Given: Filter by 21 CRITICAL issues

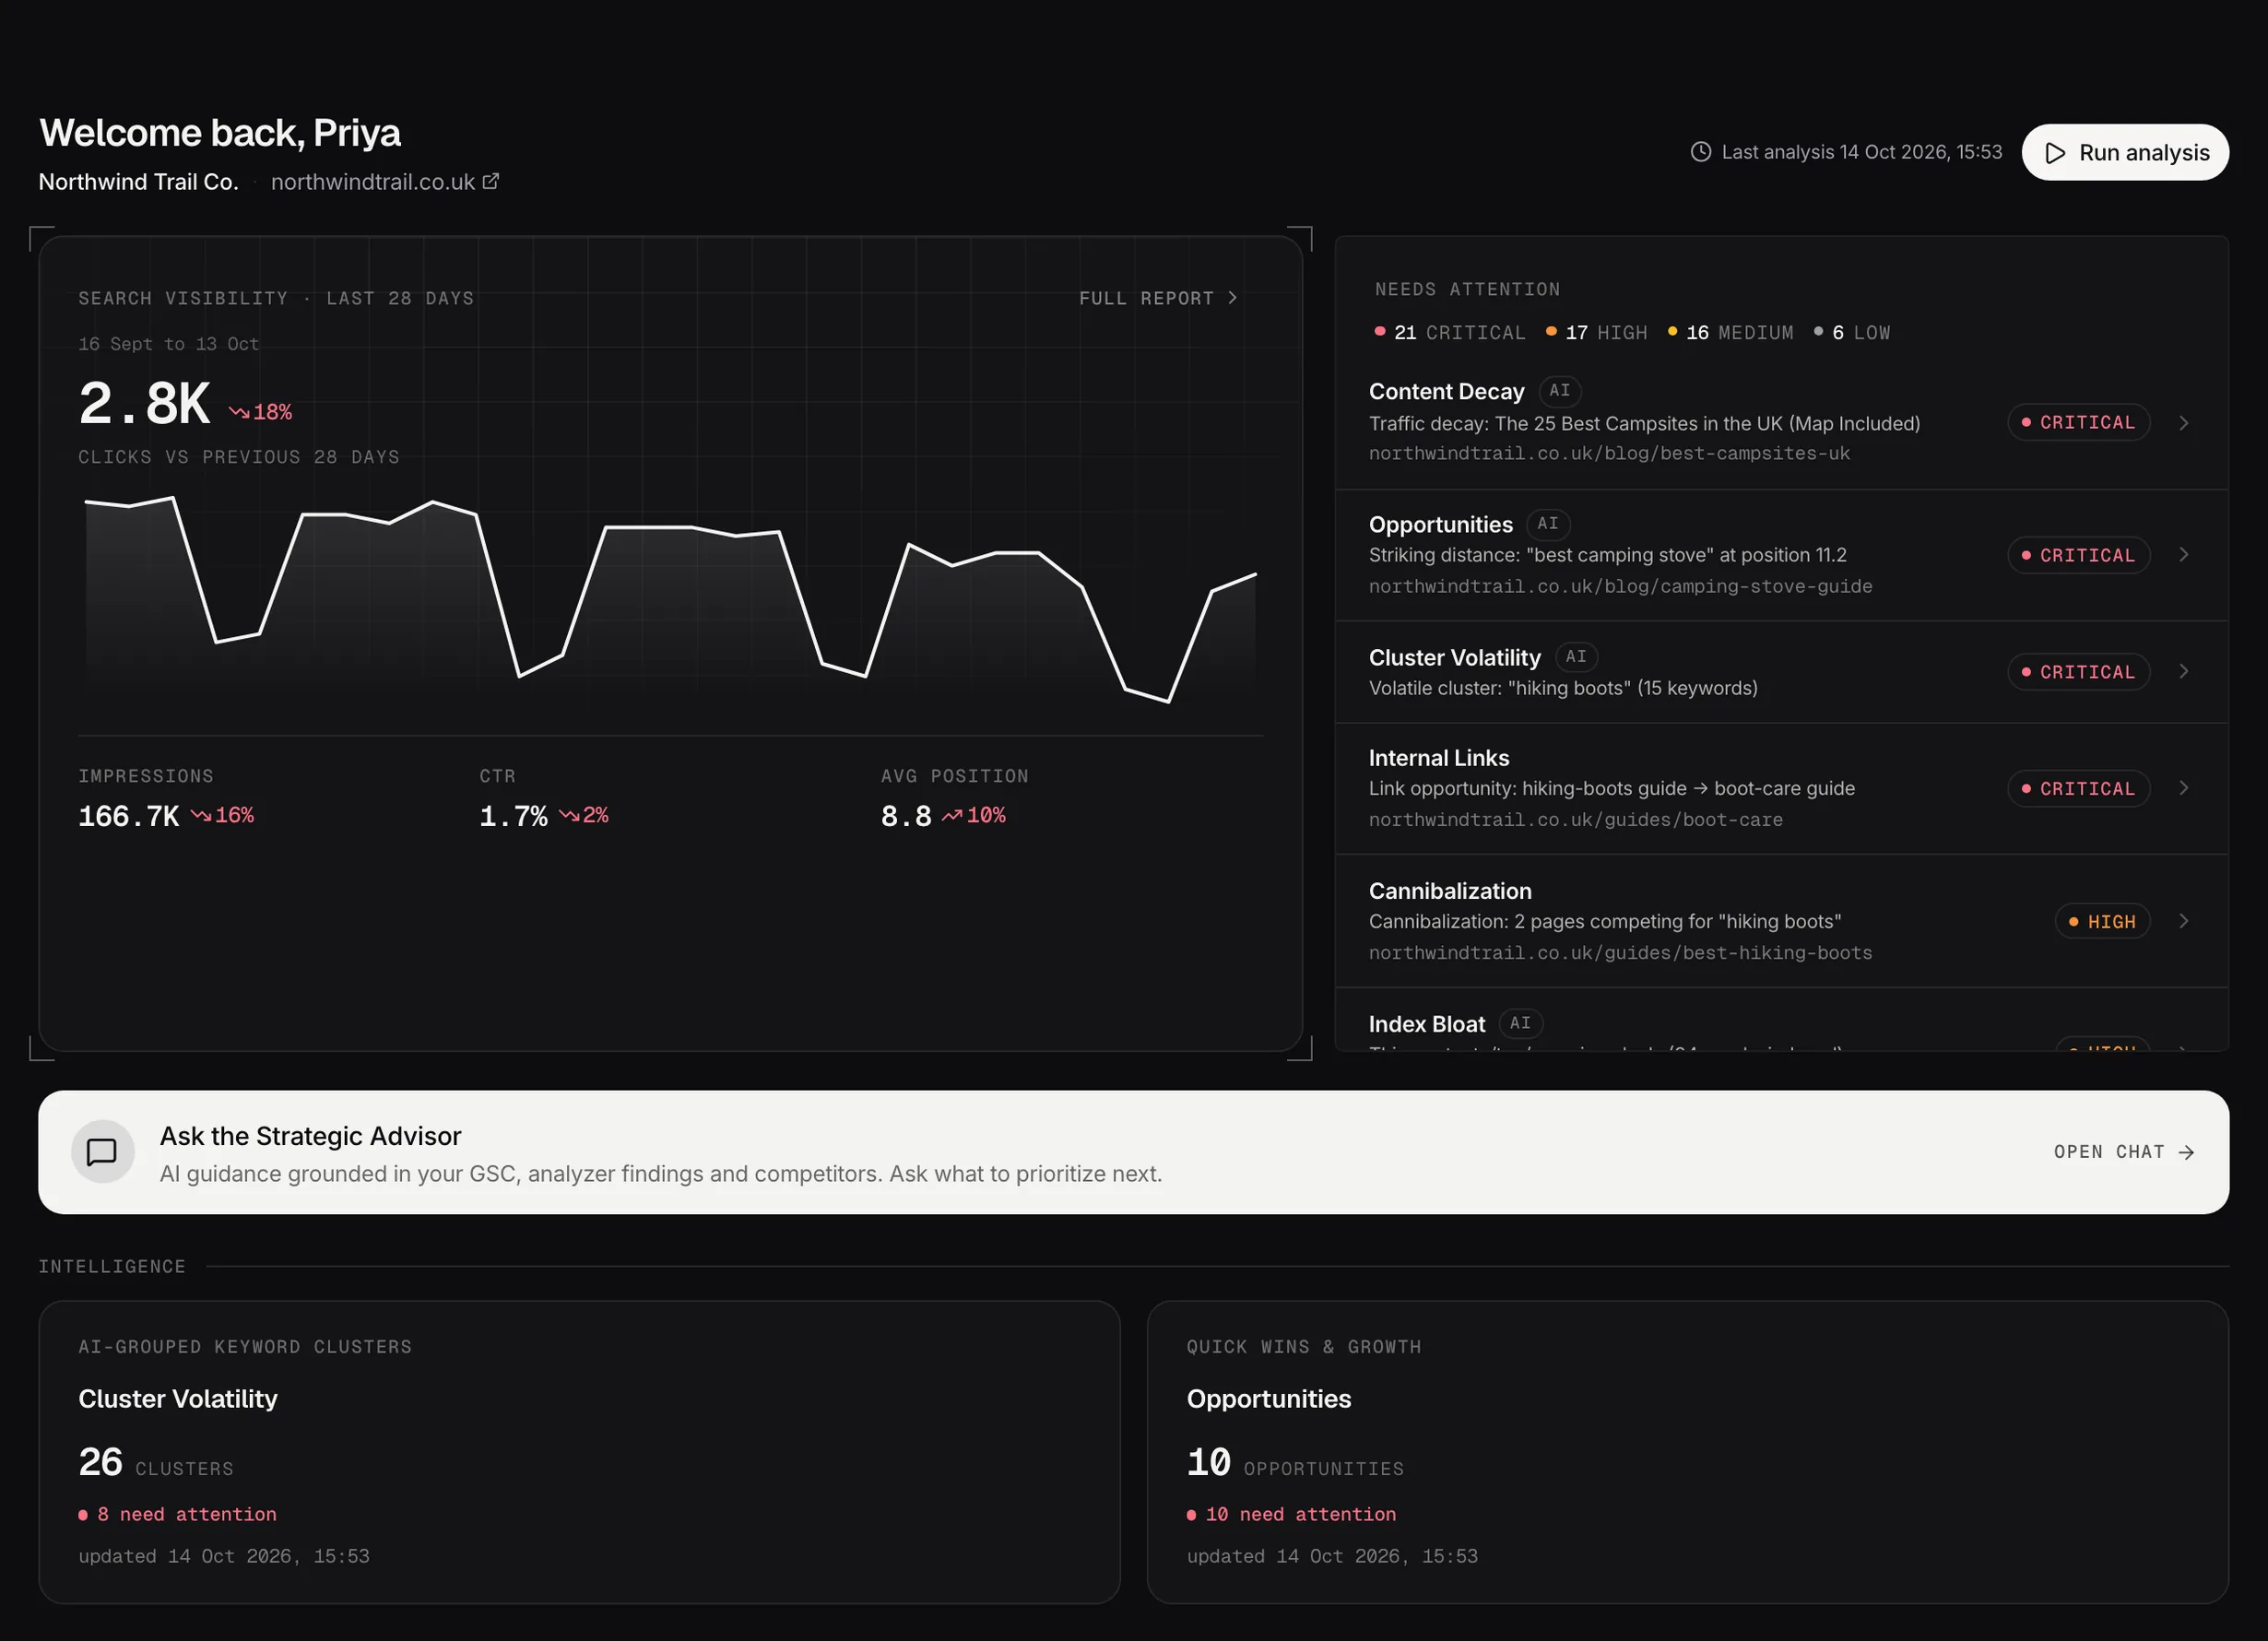Looking at the screenshot, I should point(1450,333).
